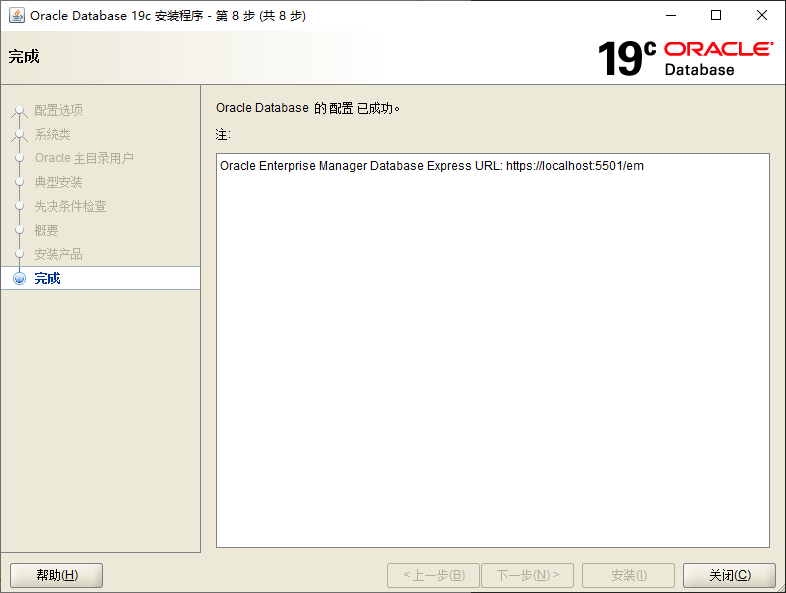Select the 安装产品 step
Image resolution: width=786 pixels, height=593 pixels.
tap(58, 254)
